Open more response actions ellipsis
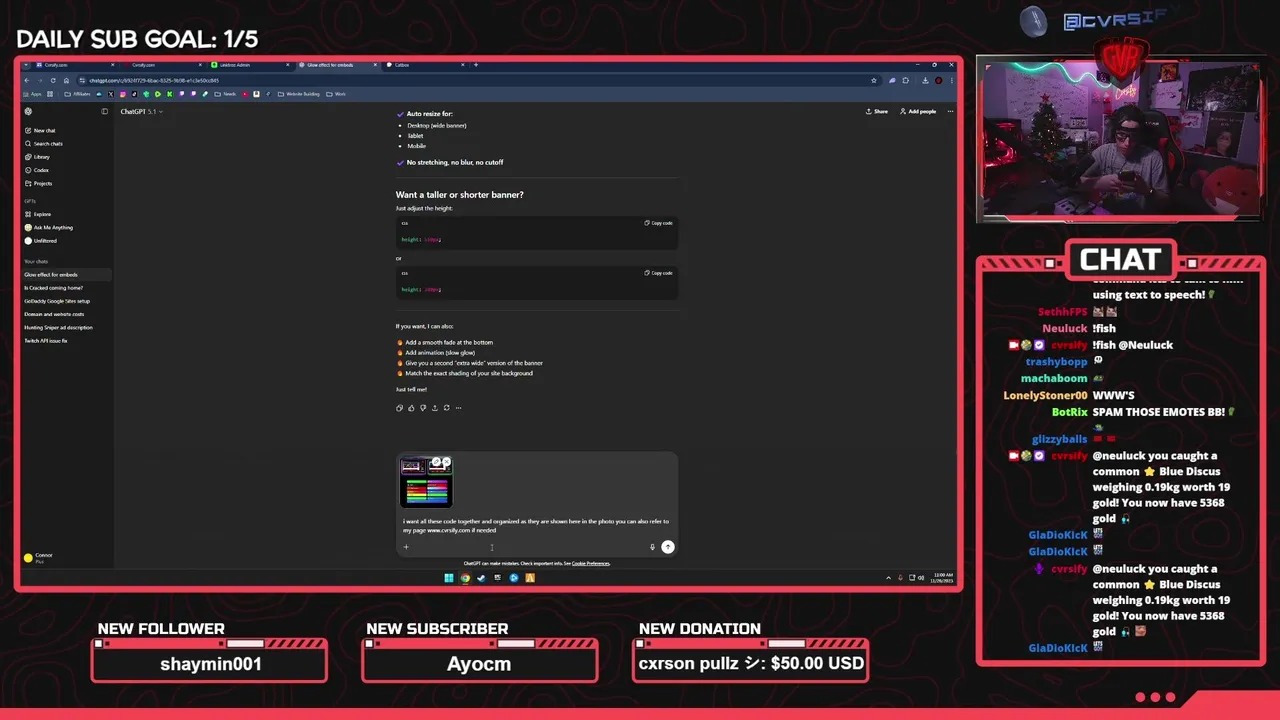 [458, 408]
